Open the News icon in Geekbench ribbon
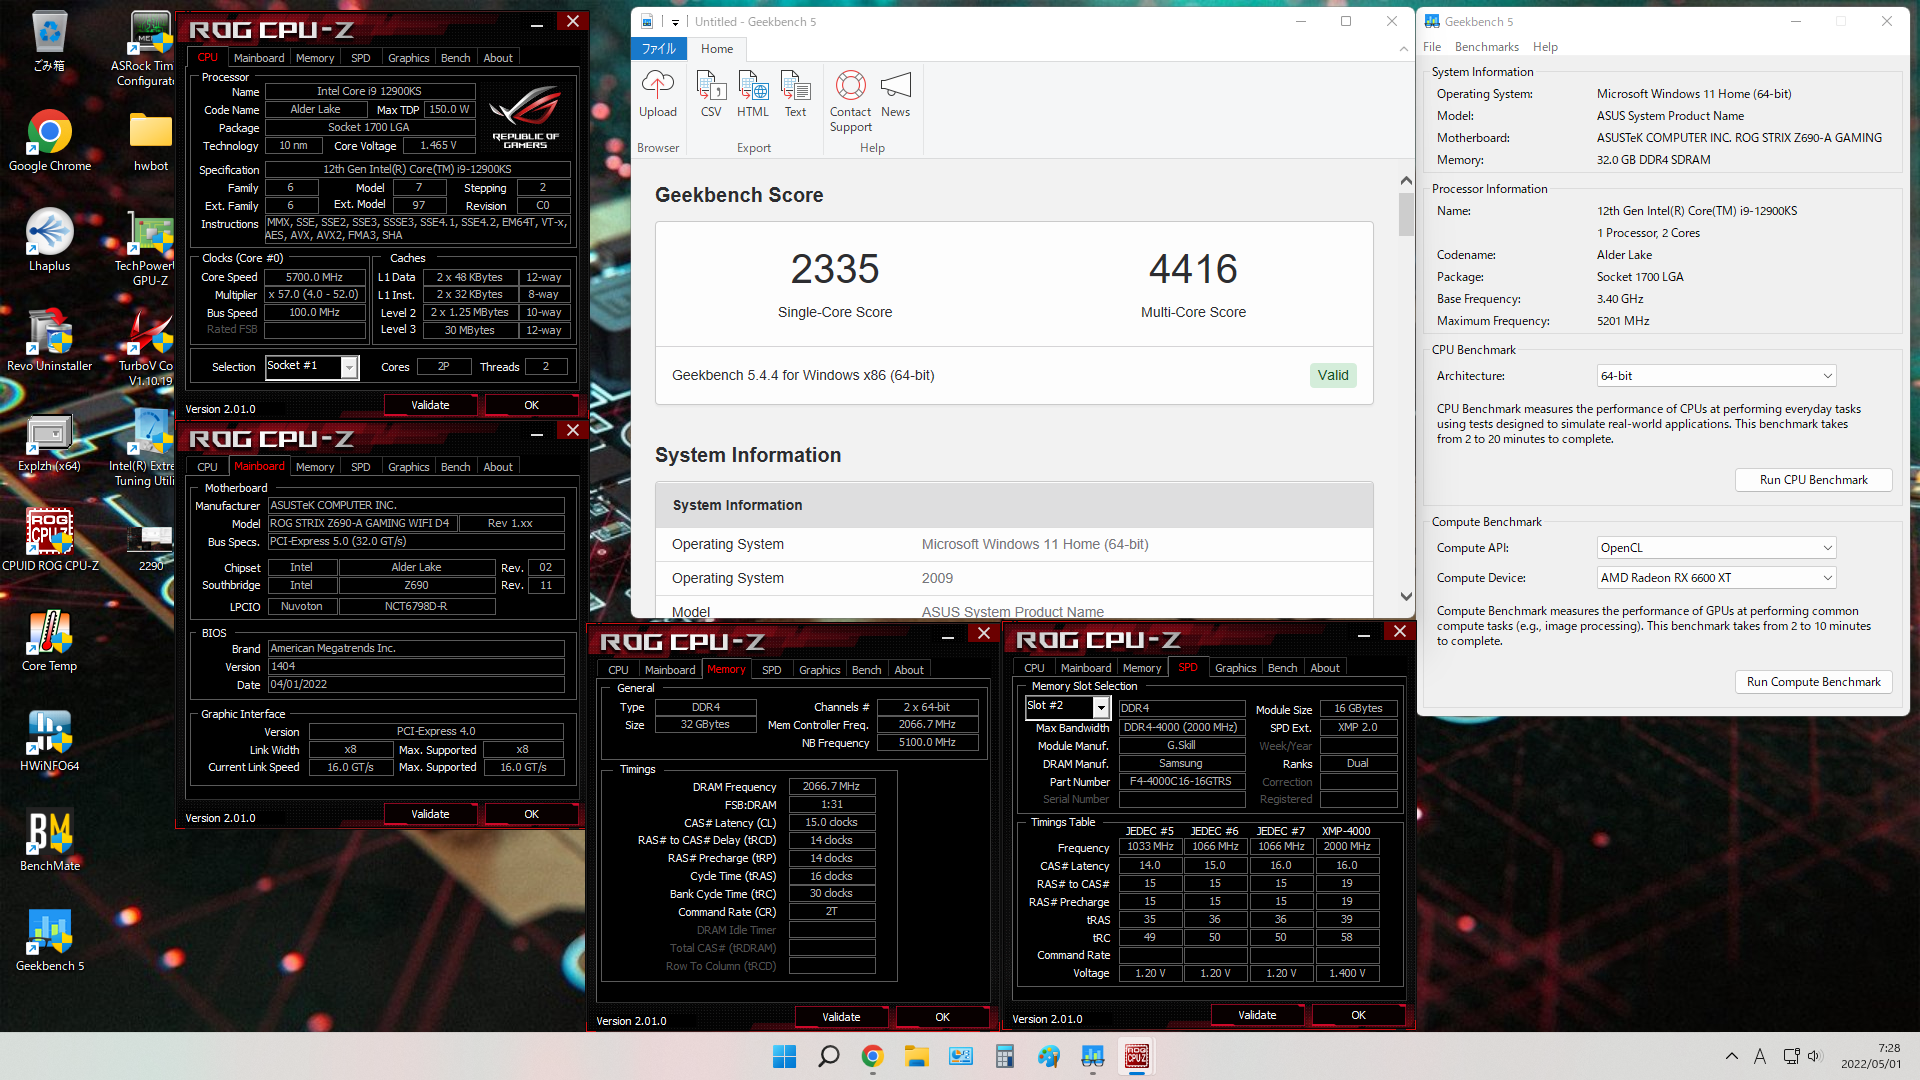1920x1080 pixels. point(895,94)
